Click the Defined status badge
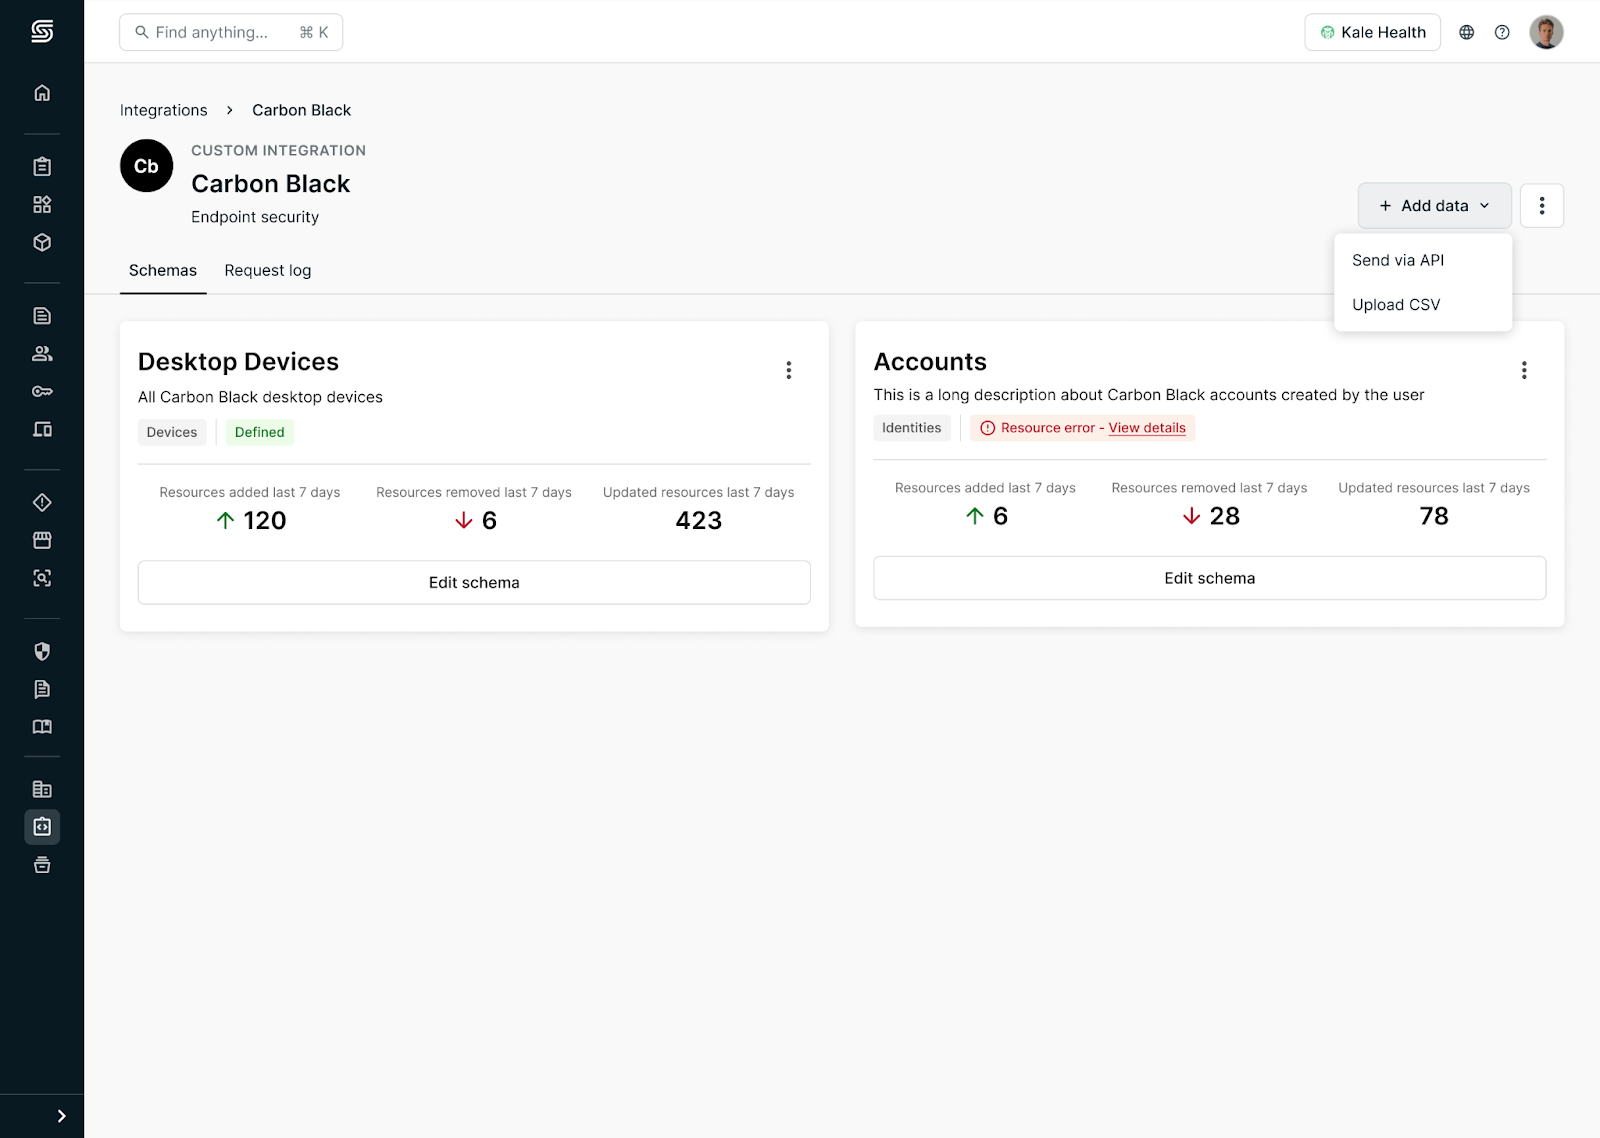Image resolution: width=1600 pixels, height=1138 pixels. (260, 433)
